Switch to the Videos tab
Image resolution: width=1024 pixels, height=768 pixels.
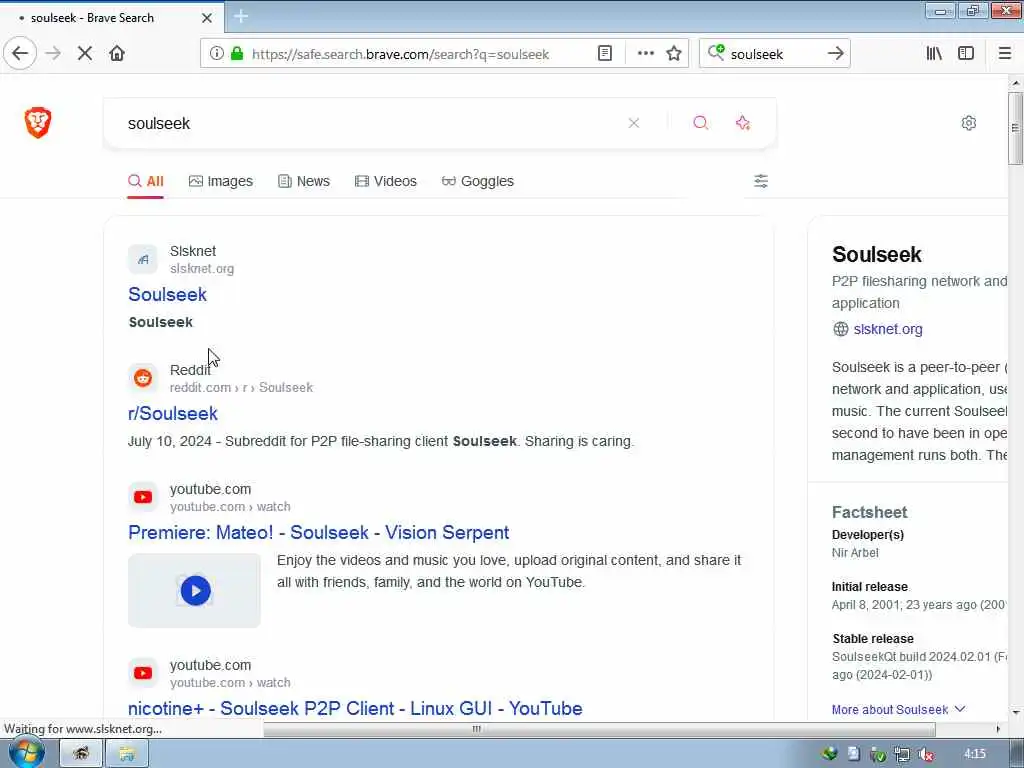click(385, 181)
